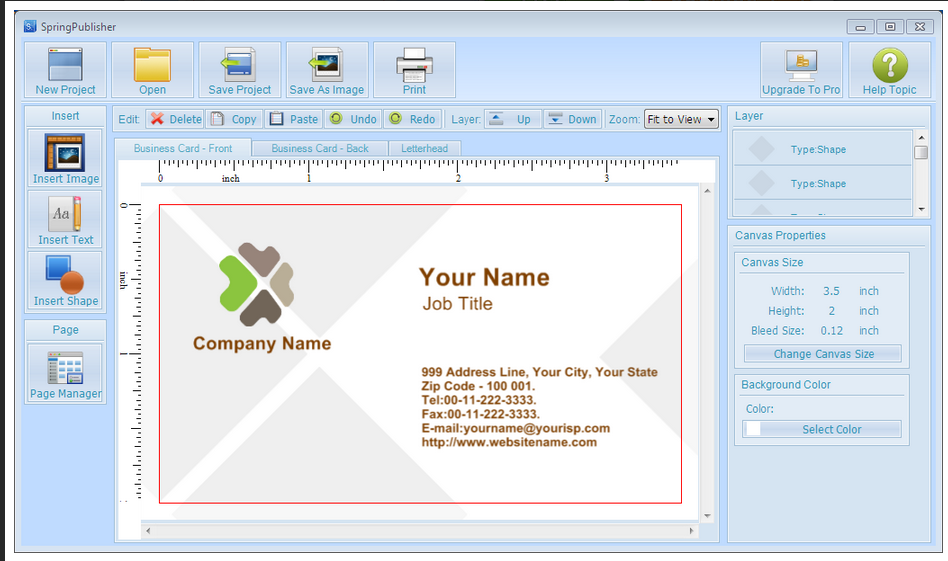Screen dimensions: 948x561
Task: Click Layer panel scroll up arrow
Action: pos(921,137)
